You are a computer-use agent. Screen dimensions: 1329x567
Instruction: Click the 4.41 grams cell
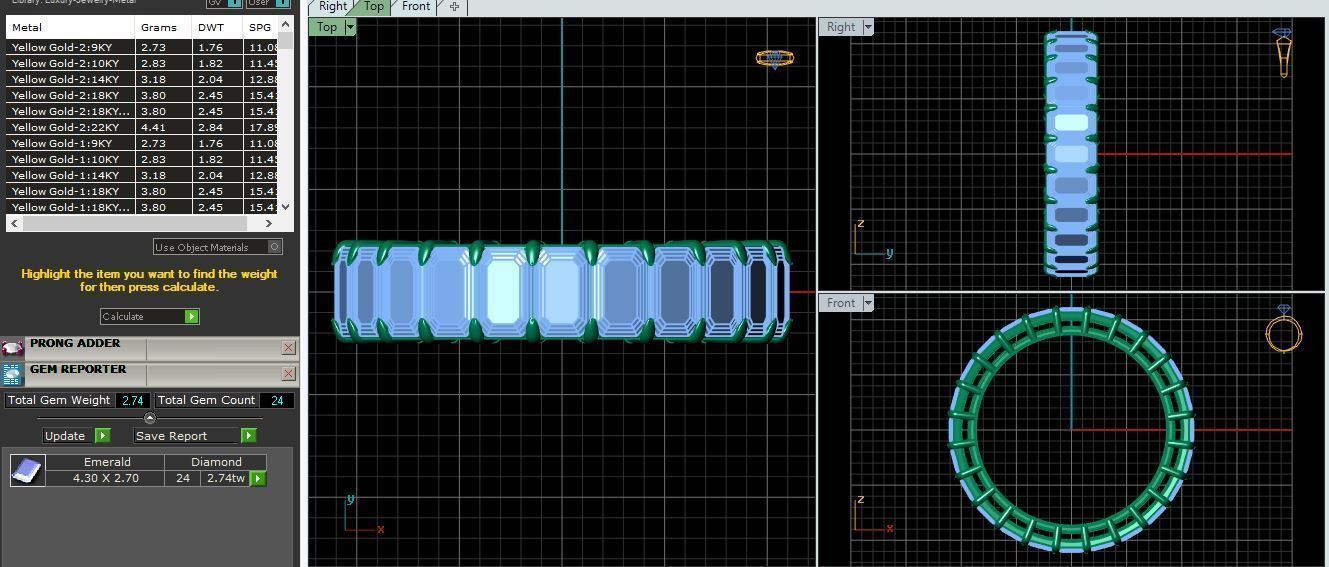click(163, 127)
